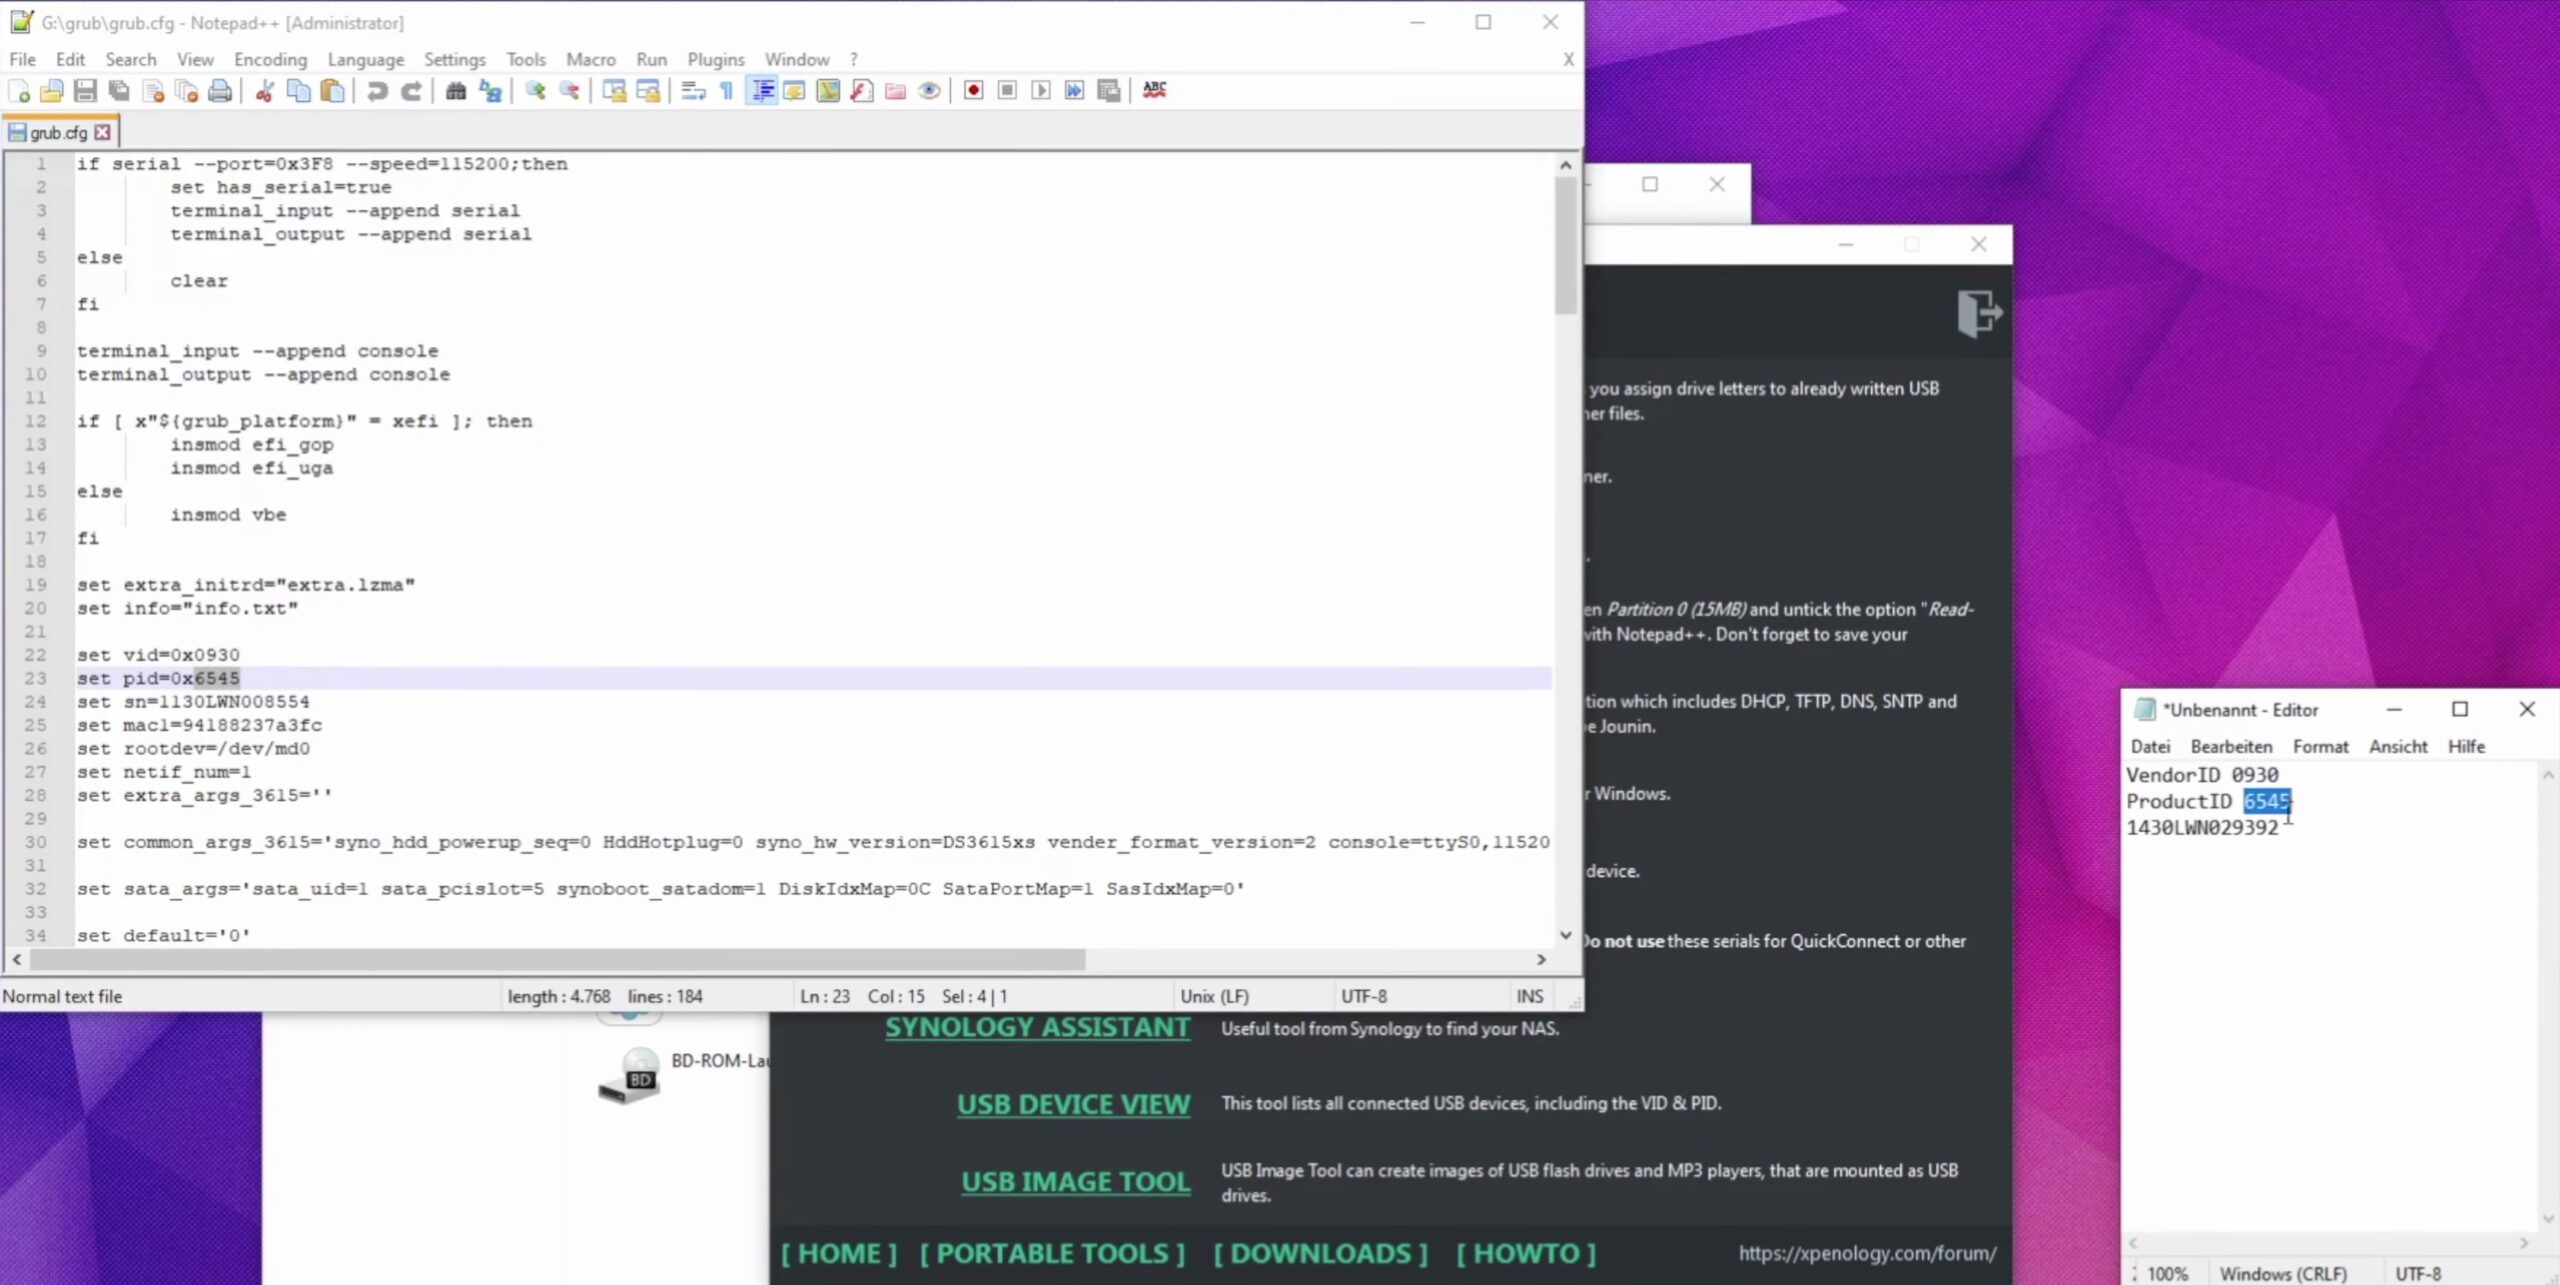Redo the last edit
This screenshot has height=1285, width=2560.
(411, 91)
